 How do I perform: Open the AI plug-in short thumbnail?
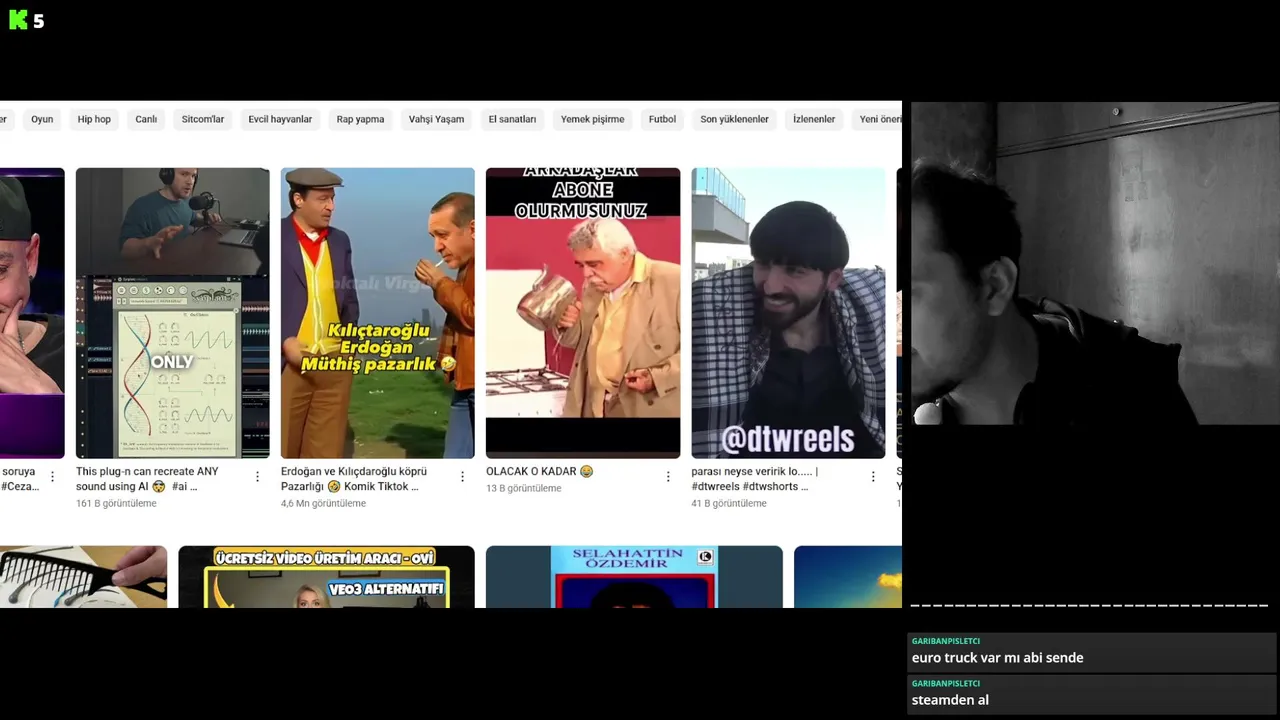pyautogui.click(x=172, y=313)
